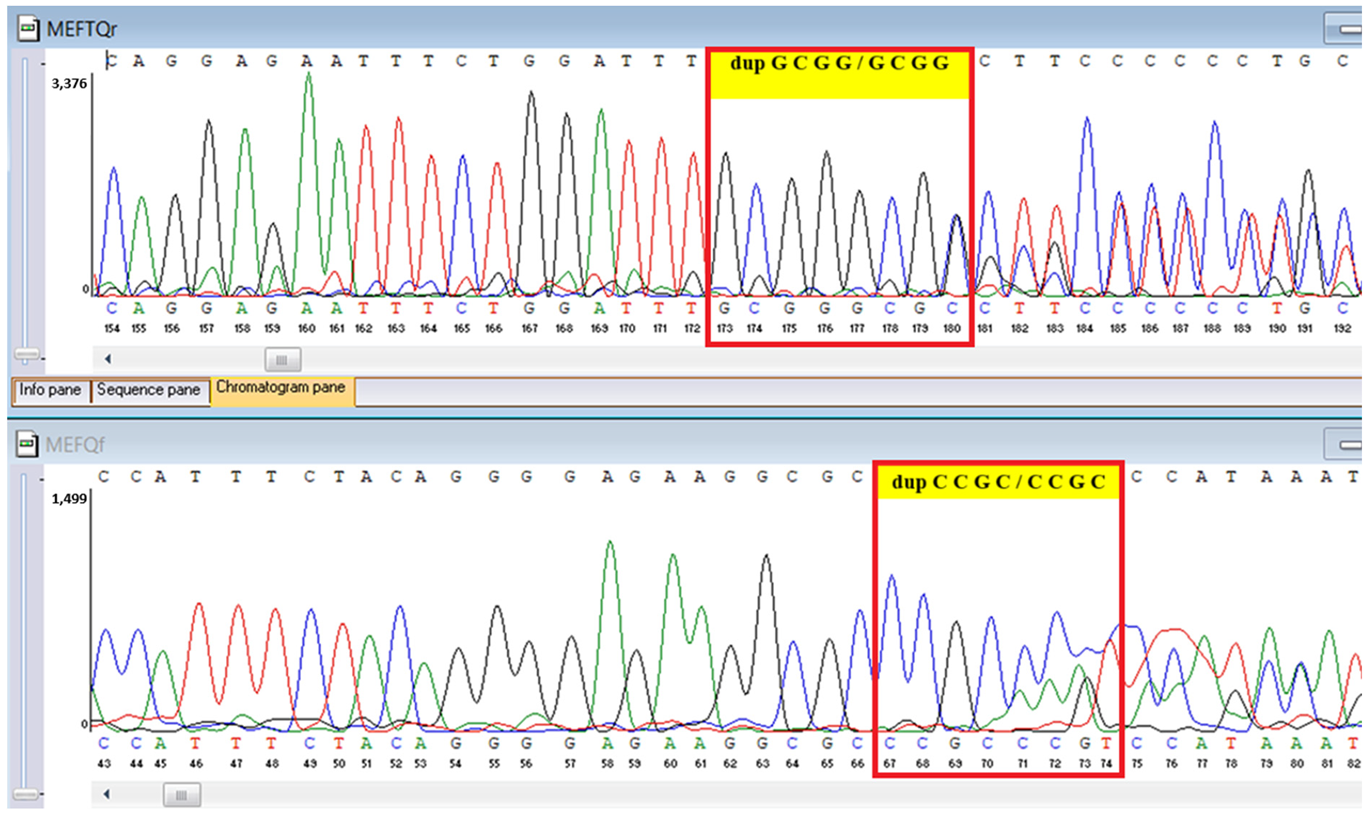The image size is (1367, 814).
Task: Click position number 65 in MEFQf
Action: click(827, 764)
